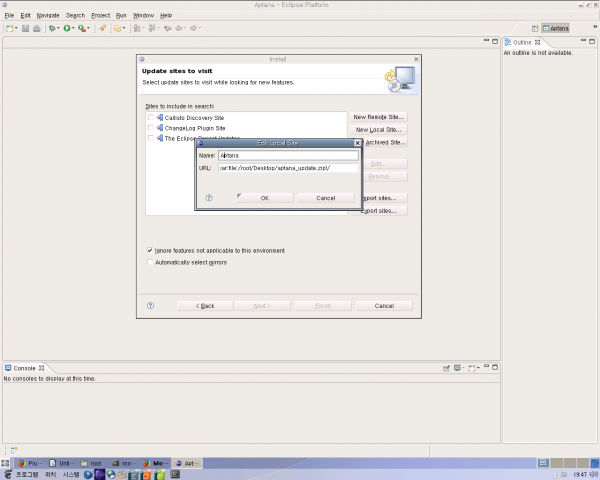Click the Open Perspective icon
600x480 pixels.
pyautogui.click(x=535, y=28)
